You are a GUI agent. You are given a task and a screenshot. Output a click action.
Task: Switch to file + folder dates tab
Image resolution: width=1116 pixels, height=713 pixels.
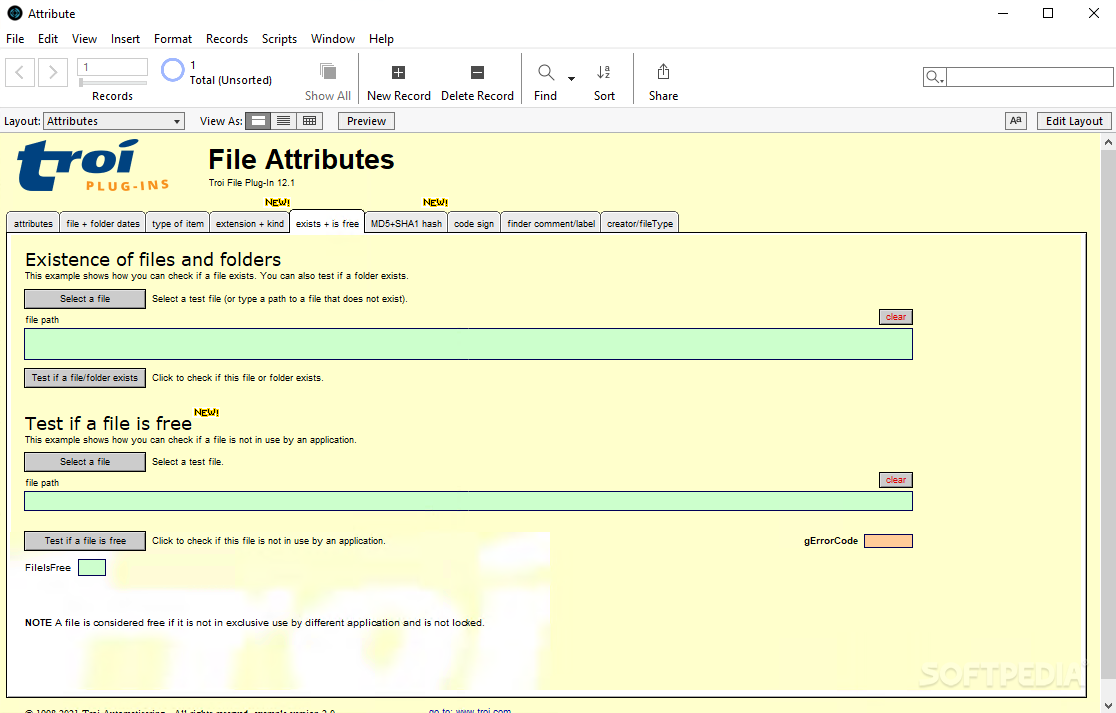point(103,223)
